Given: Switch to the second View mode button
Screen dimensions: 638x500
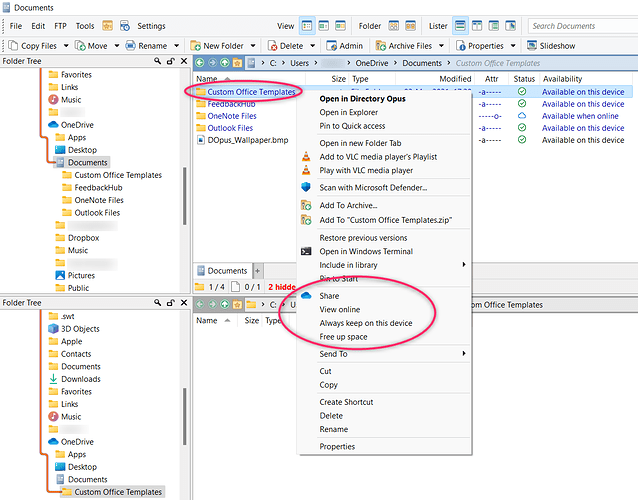Looking at the screenshot, I should [x=324, y=26].
